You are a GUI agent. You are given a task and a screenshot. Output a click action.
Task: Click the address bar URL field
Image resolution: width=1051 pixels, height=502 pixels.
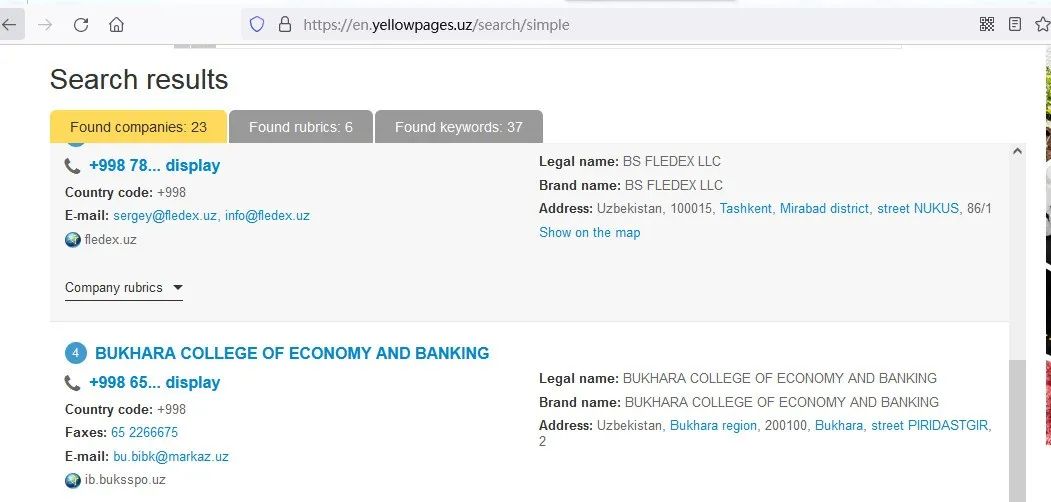coord(603,25)
